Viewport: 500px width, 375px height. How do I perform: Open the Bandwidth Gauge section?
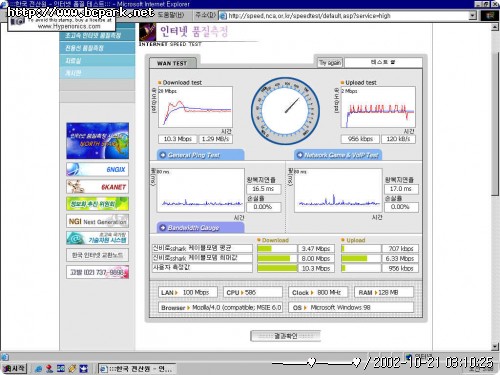[x=200, y=228]
